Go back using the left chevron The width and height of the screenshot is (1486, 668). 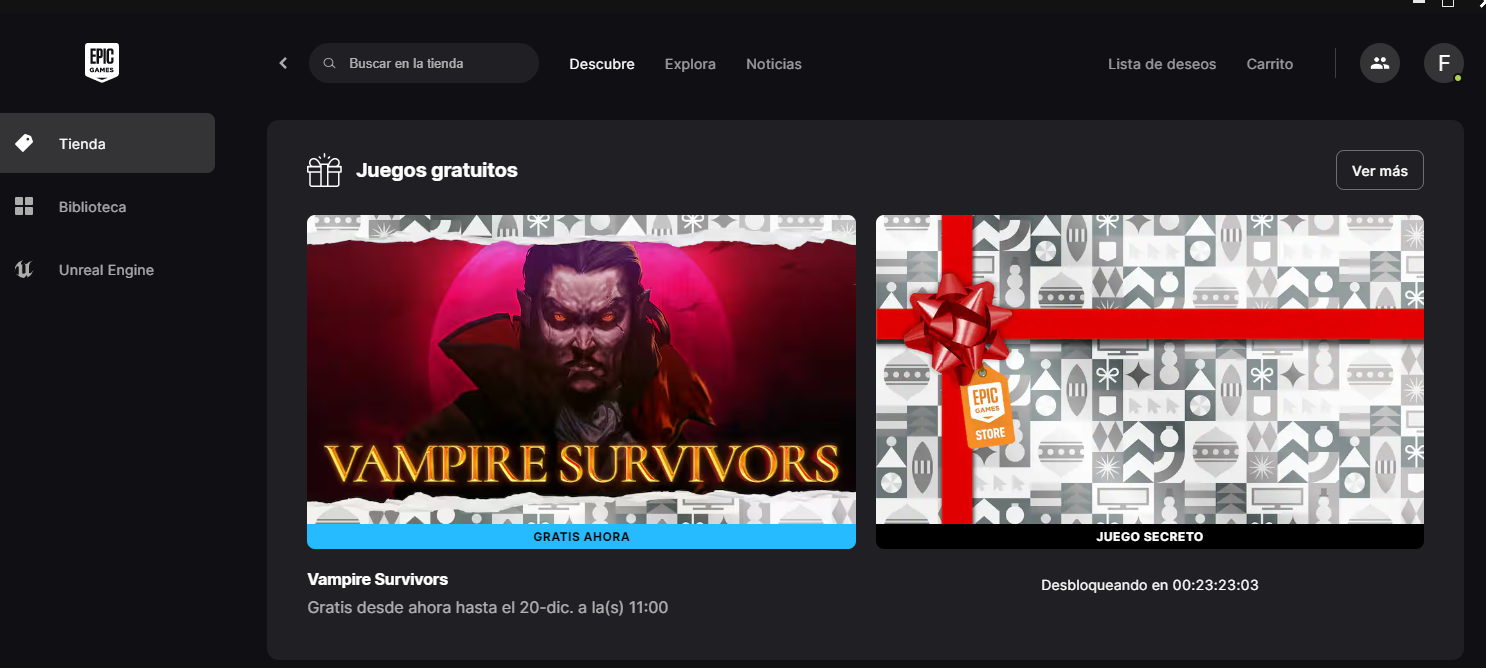[x=283, y=63]
